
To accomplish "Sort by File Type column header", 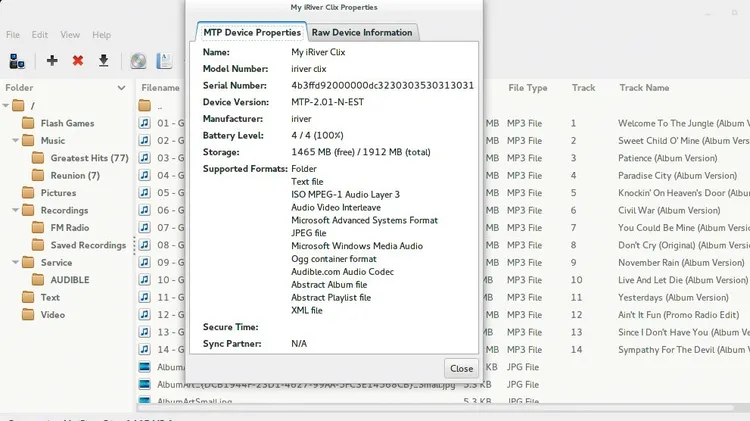I will click(x=528, y=88).
